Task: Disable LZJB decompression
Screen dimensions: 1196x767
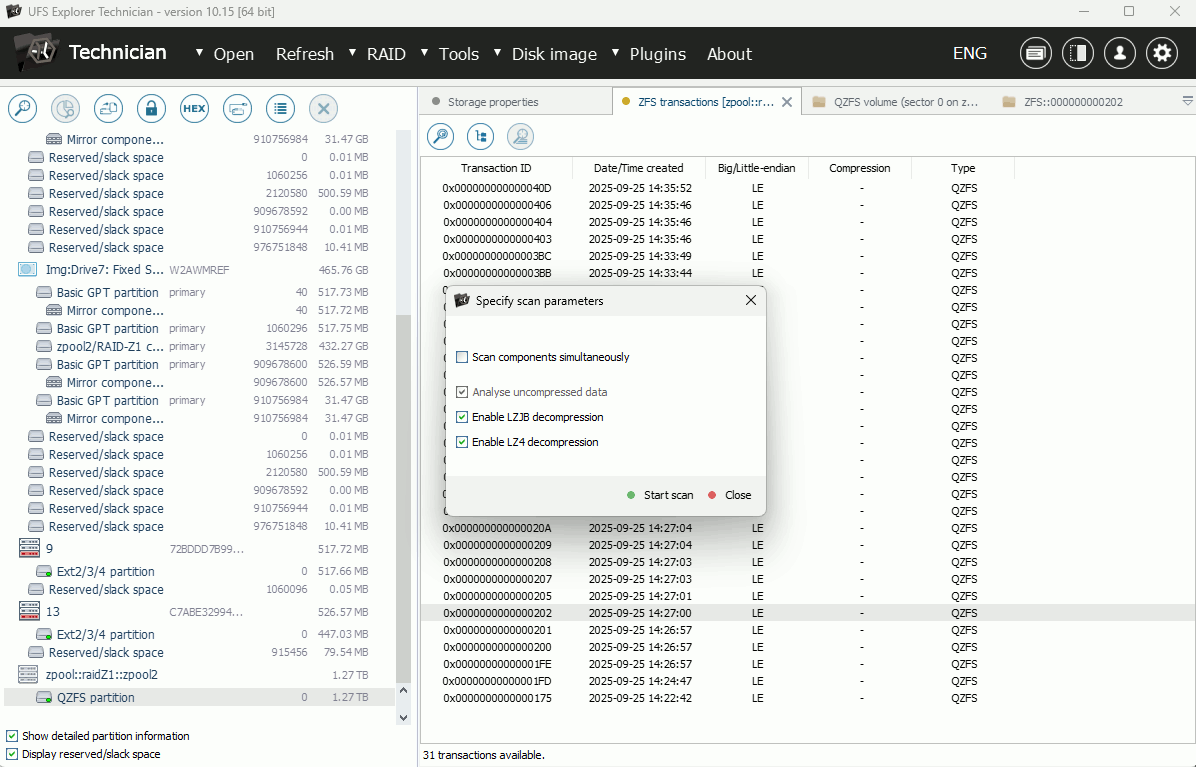Action: click(x=464, y=417)
